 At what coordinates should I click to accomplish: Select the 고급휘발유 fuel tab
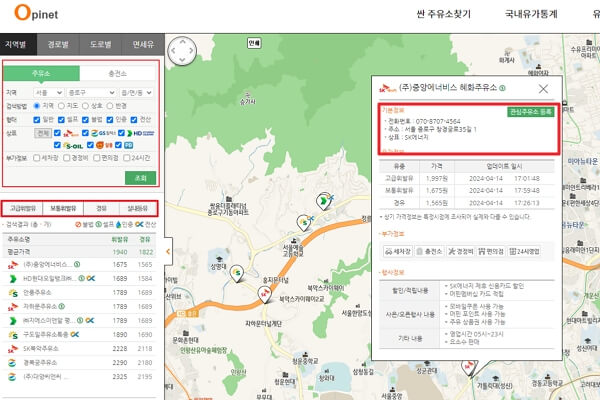(23, 208)
